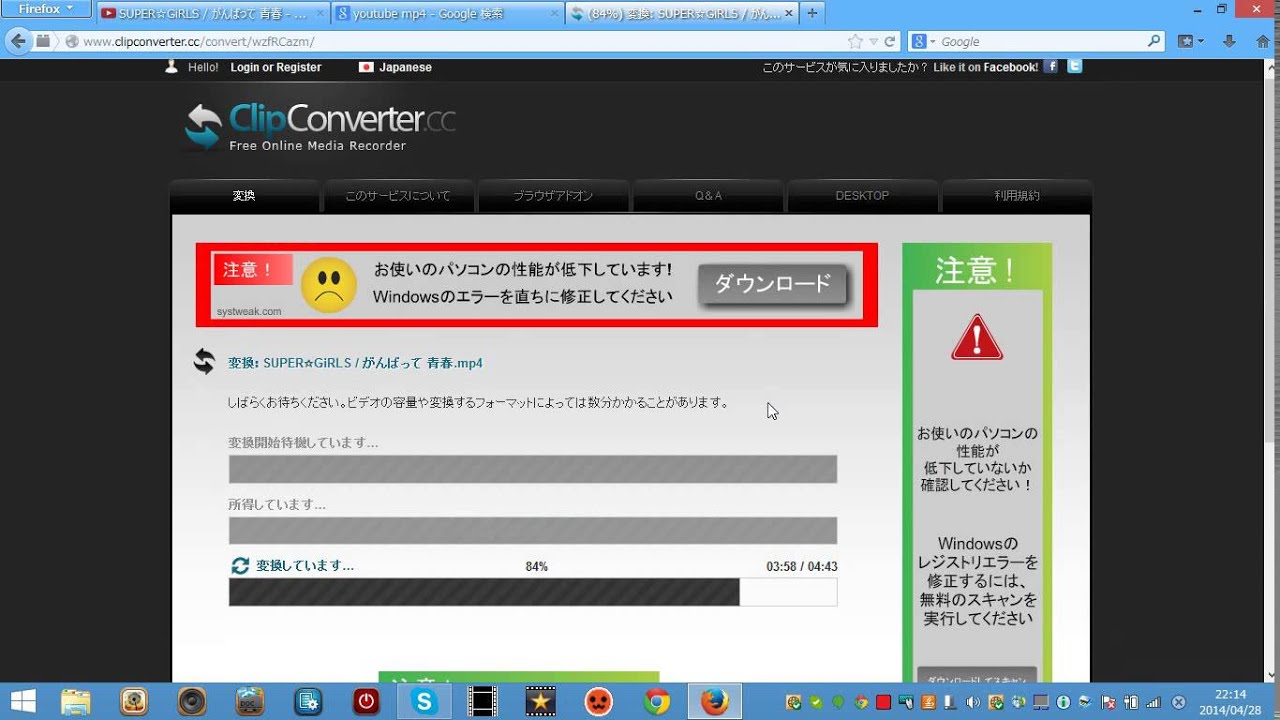The width and height of the screenshot is (1280, 720).
Task: Open the Twitter icon in header
Action: (x=1075, y=67)
